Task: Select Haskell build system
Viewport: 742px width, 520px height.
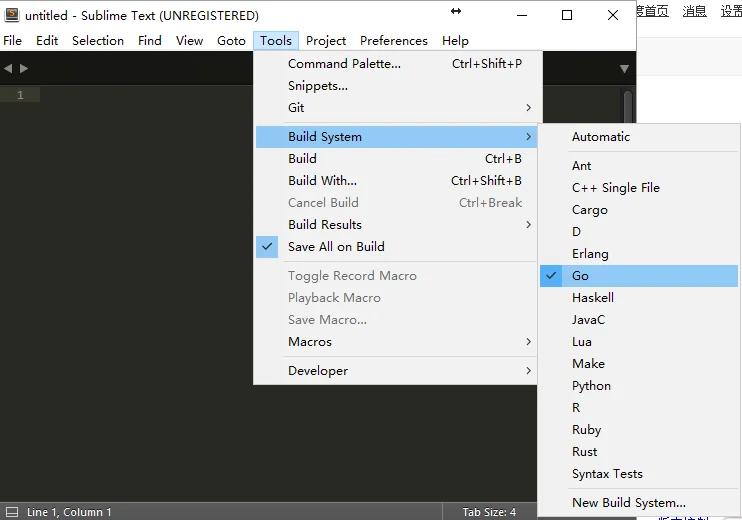Action: 639,298
